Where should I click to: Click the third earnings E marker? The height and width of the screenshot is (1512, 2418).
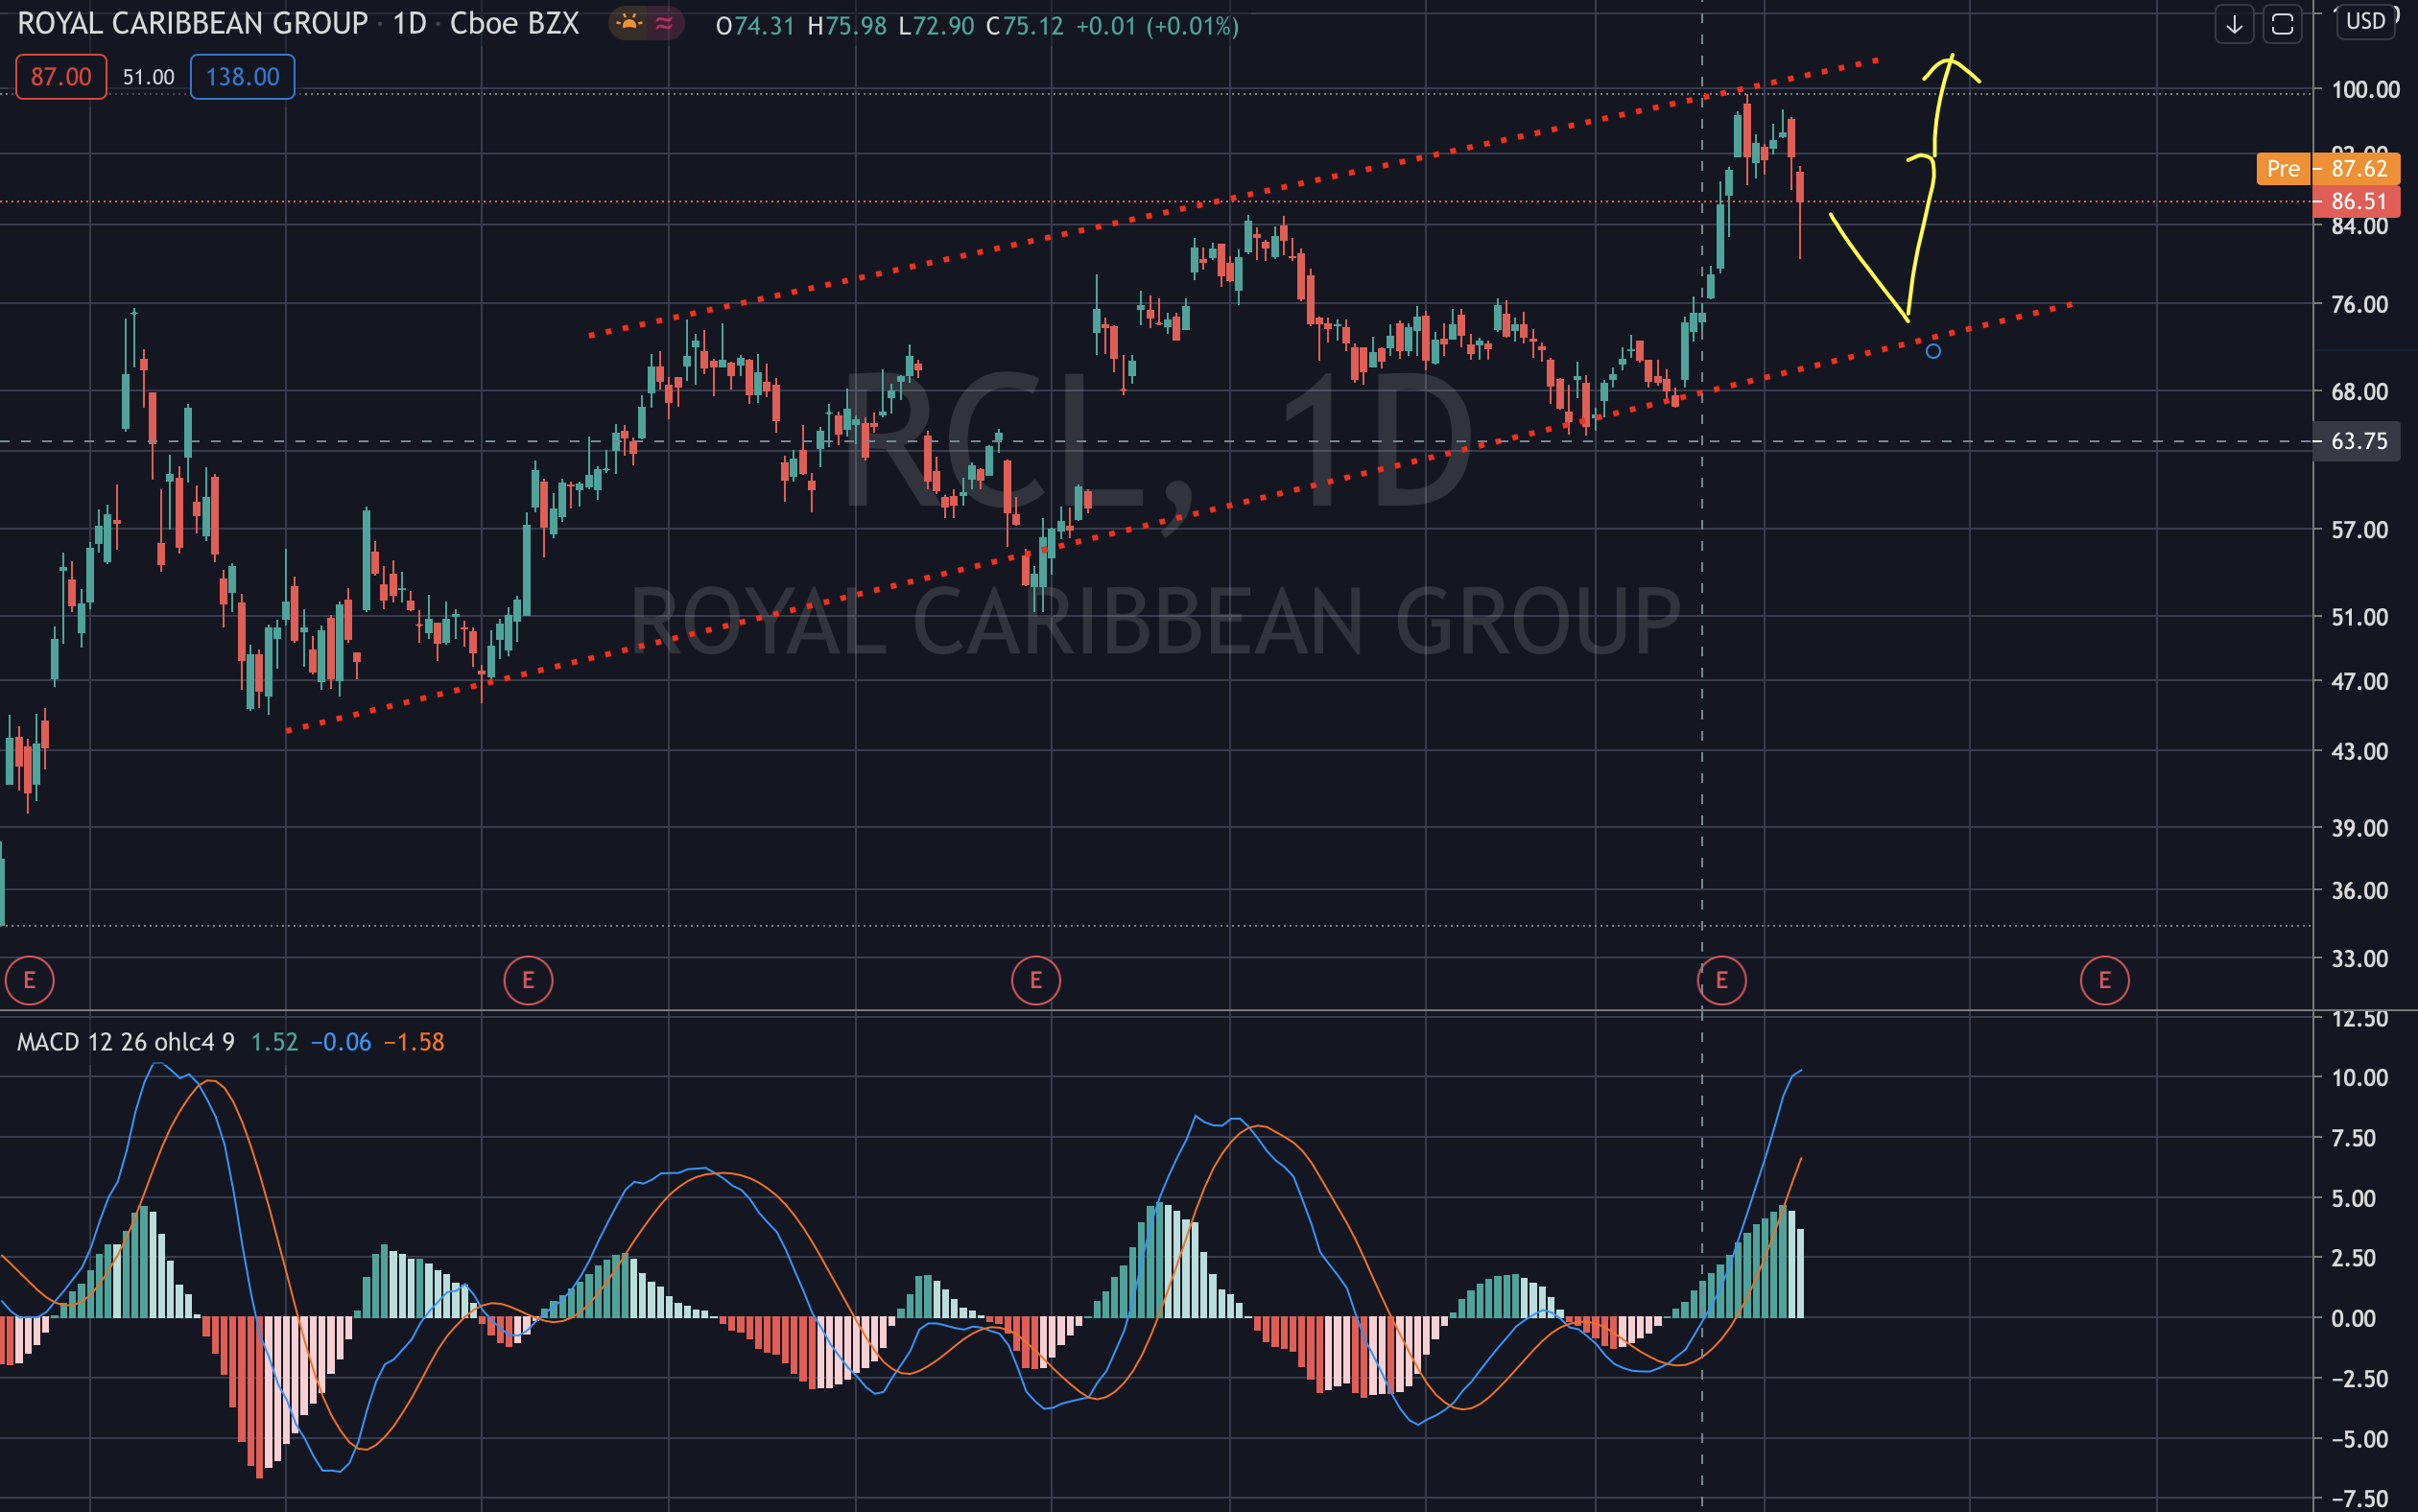coord(1035,980)
